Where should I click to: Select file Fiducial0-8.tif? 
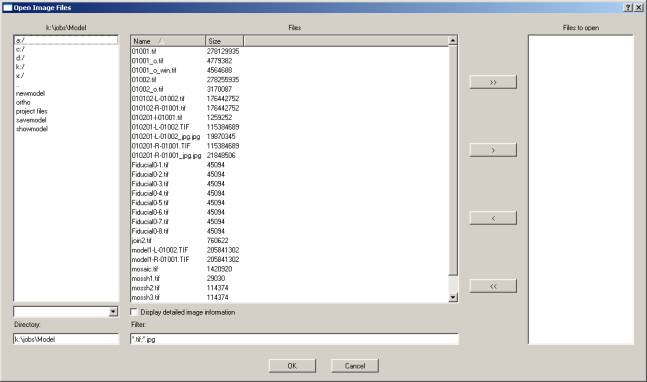(150, 231)
